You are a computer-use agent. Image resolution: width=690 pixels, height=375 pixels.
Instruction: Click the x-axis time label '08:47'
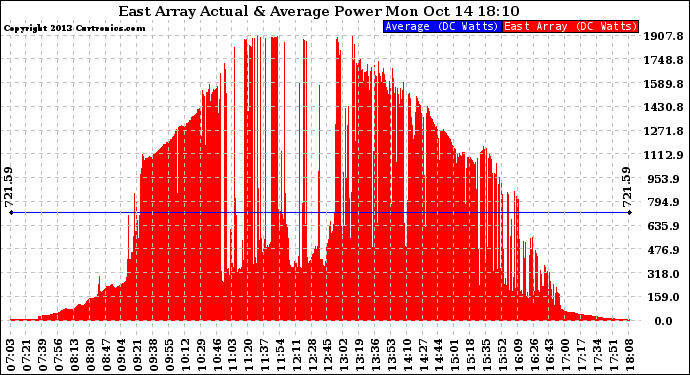tap(106, 355)
